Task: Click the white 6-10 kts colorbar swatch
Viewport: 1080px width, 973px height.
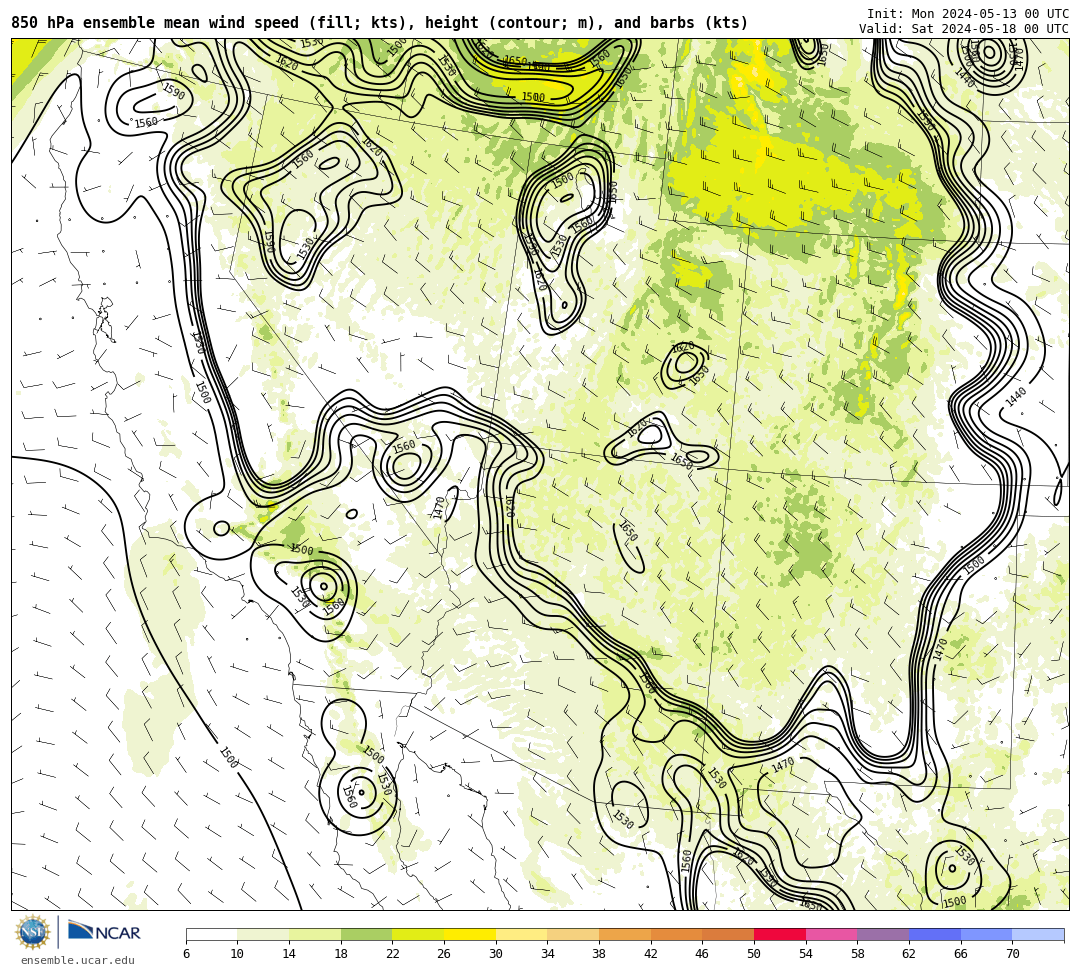Action: 211,934
